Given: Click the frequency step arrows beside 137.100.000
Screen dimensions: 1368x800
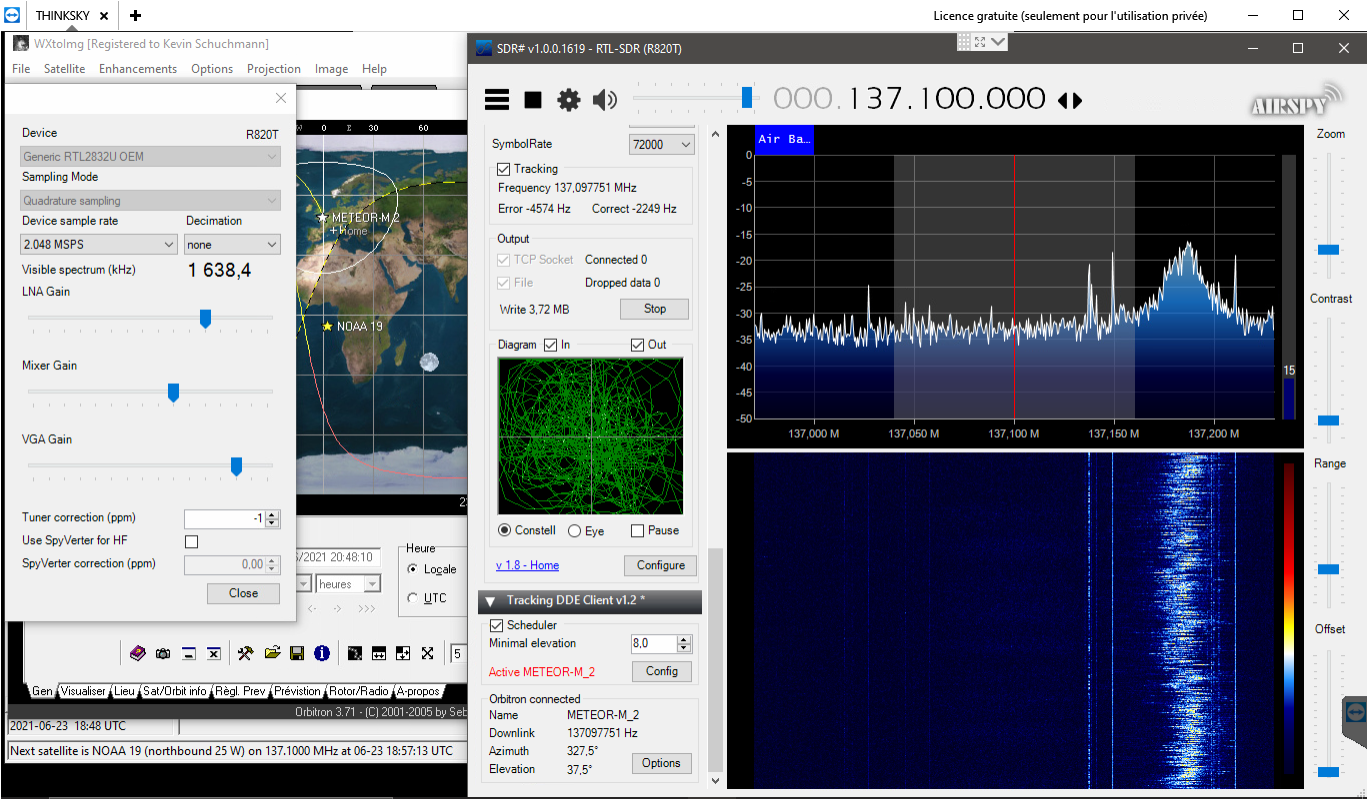Looking at the screenshot, I should pos(1070,100).
